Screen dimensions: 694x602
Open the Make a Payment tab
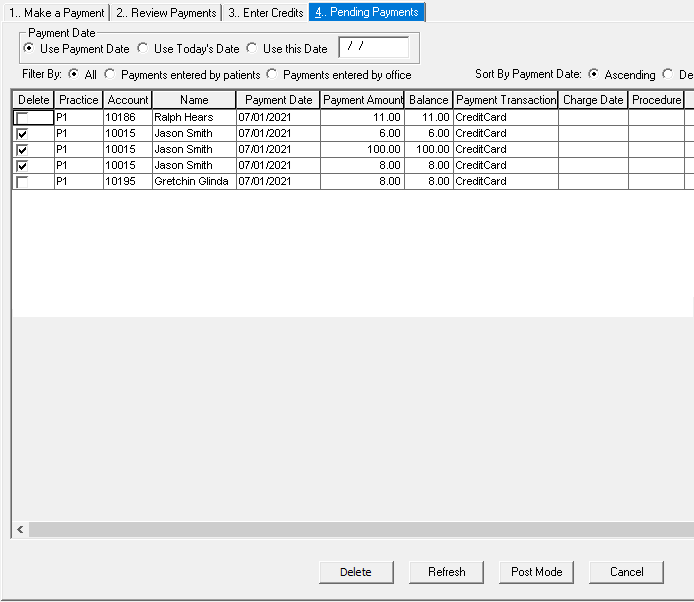click(x=56, y=13)
